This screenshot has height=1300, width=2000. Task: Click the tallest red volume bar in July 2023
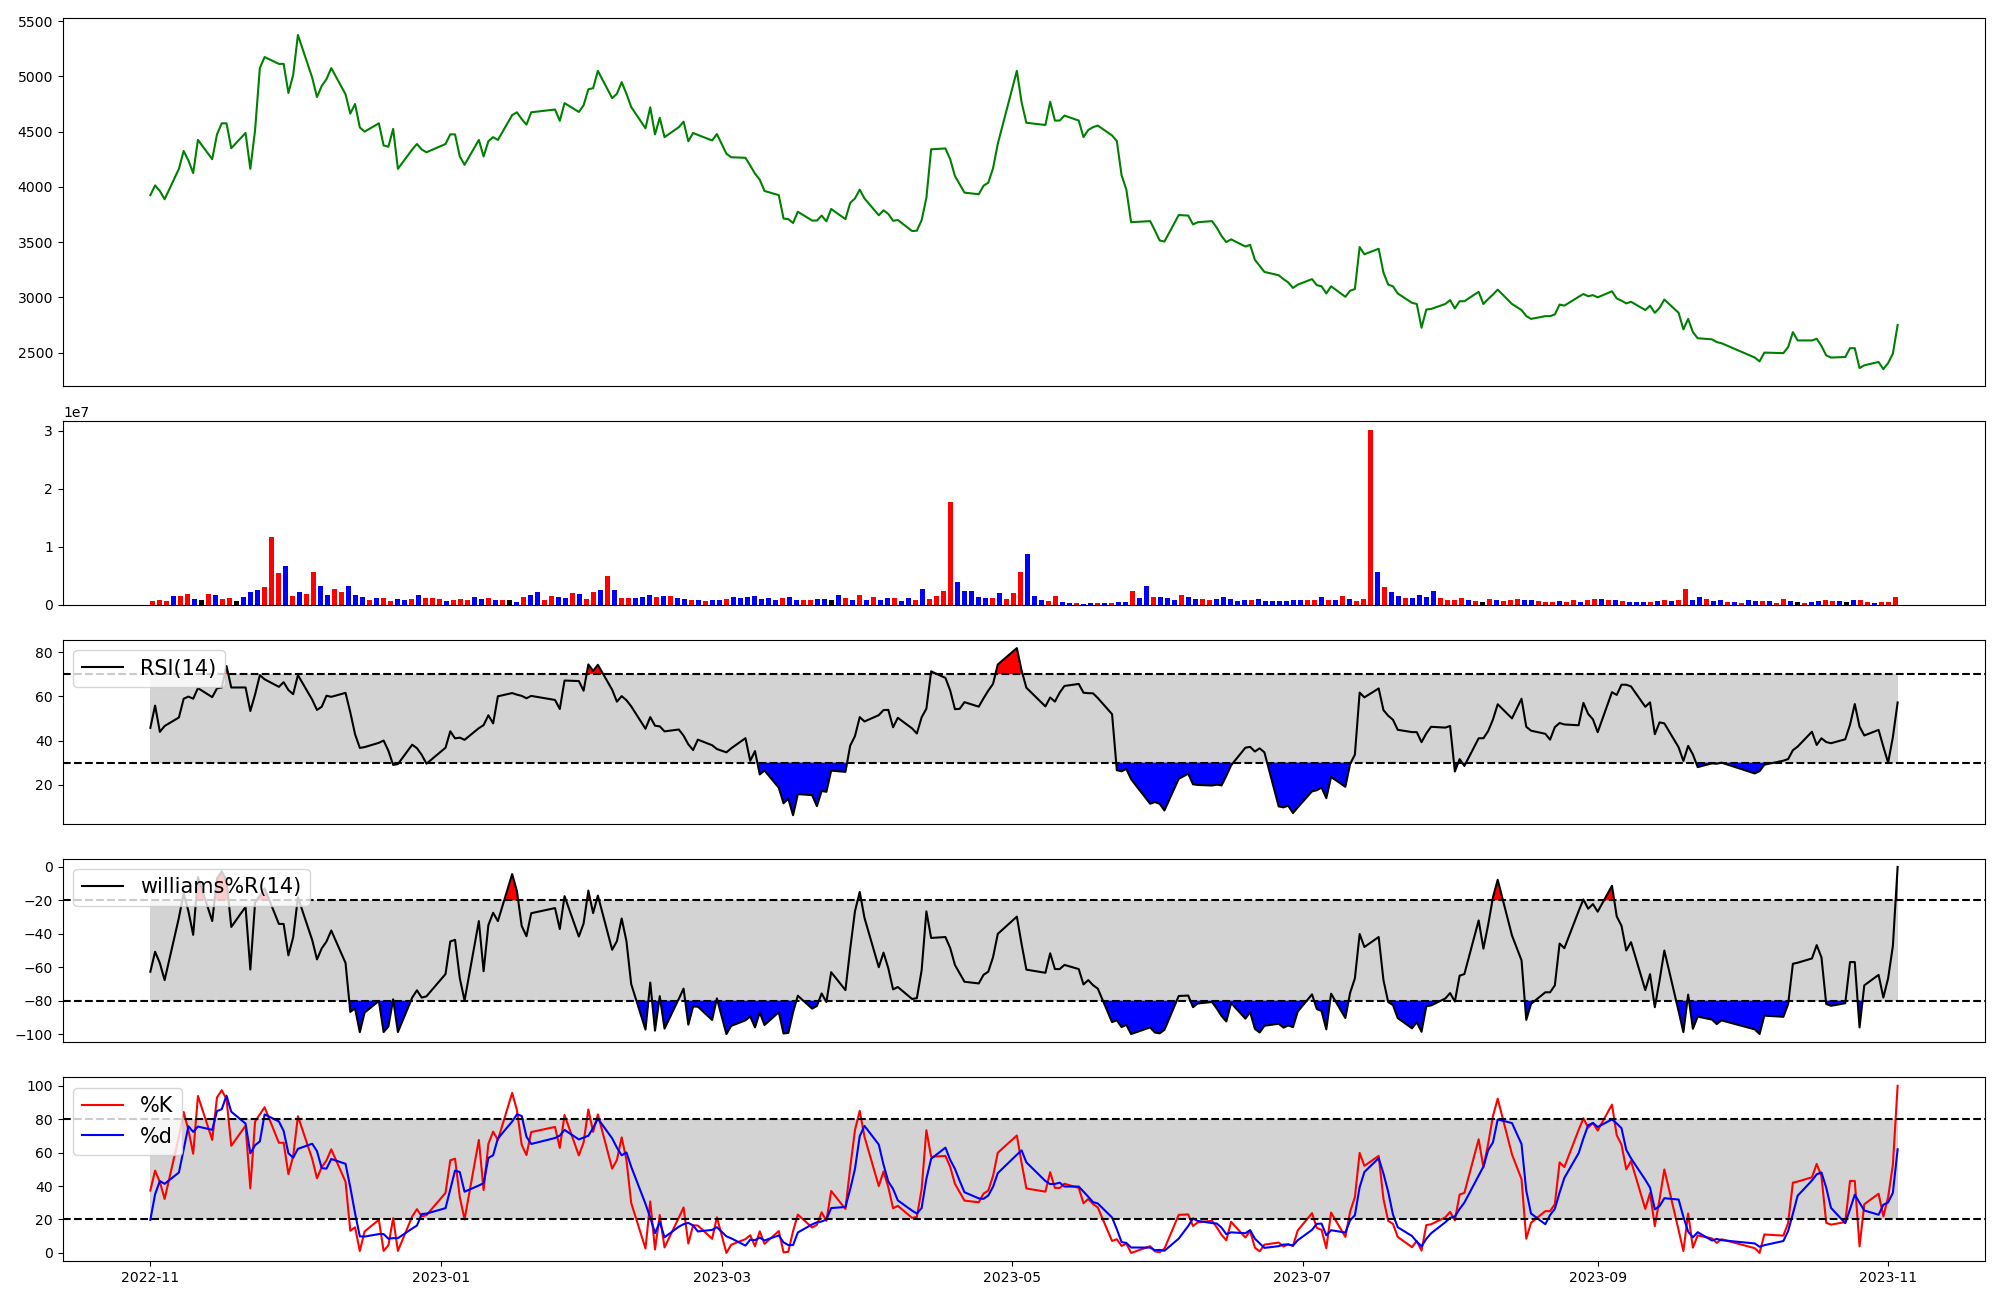(x=1370, y=517)
